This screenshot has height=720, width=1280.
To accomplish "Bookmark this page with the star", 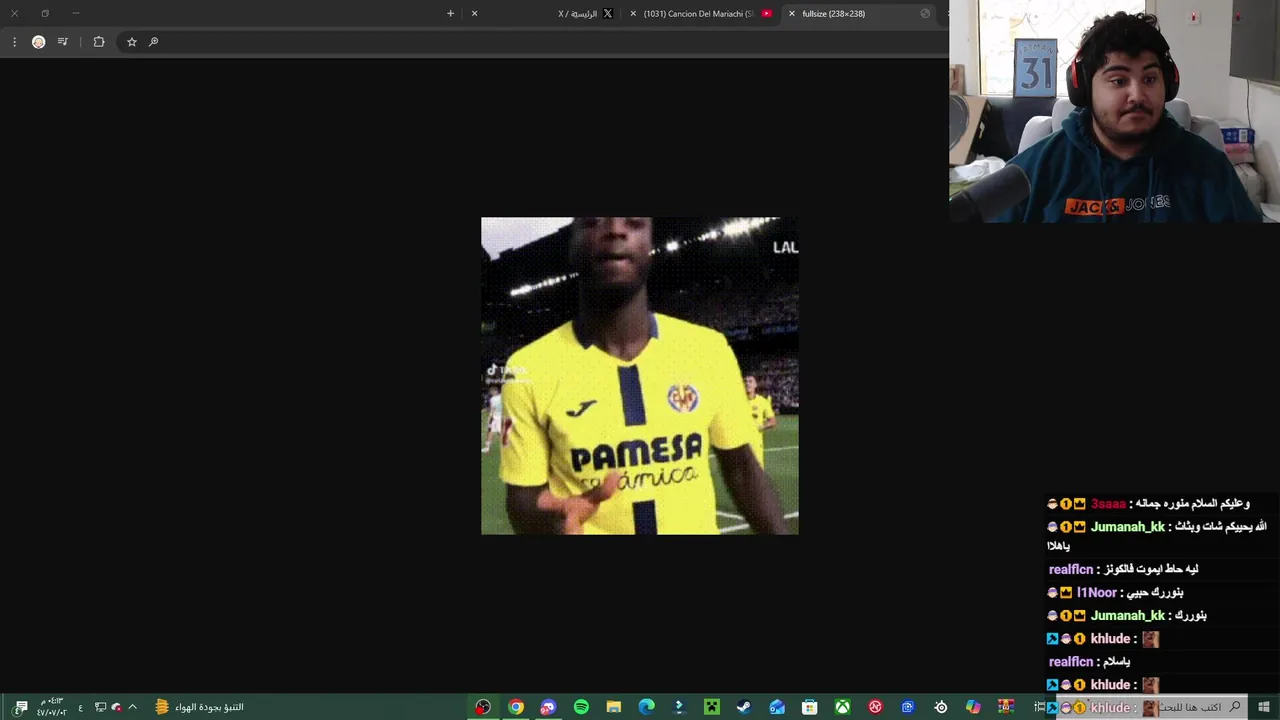I will [131, 42].
